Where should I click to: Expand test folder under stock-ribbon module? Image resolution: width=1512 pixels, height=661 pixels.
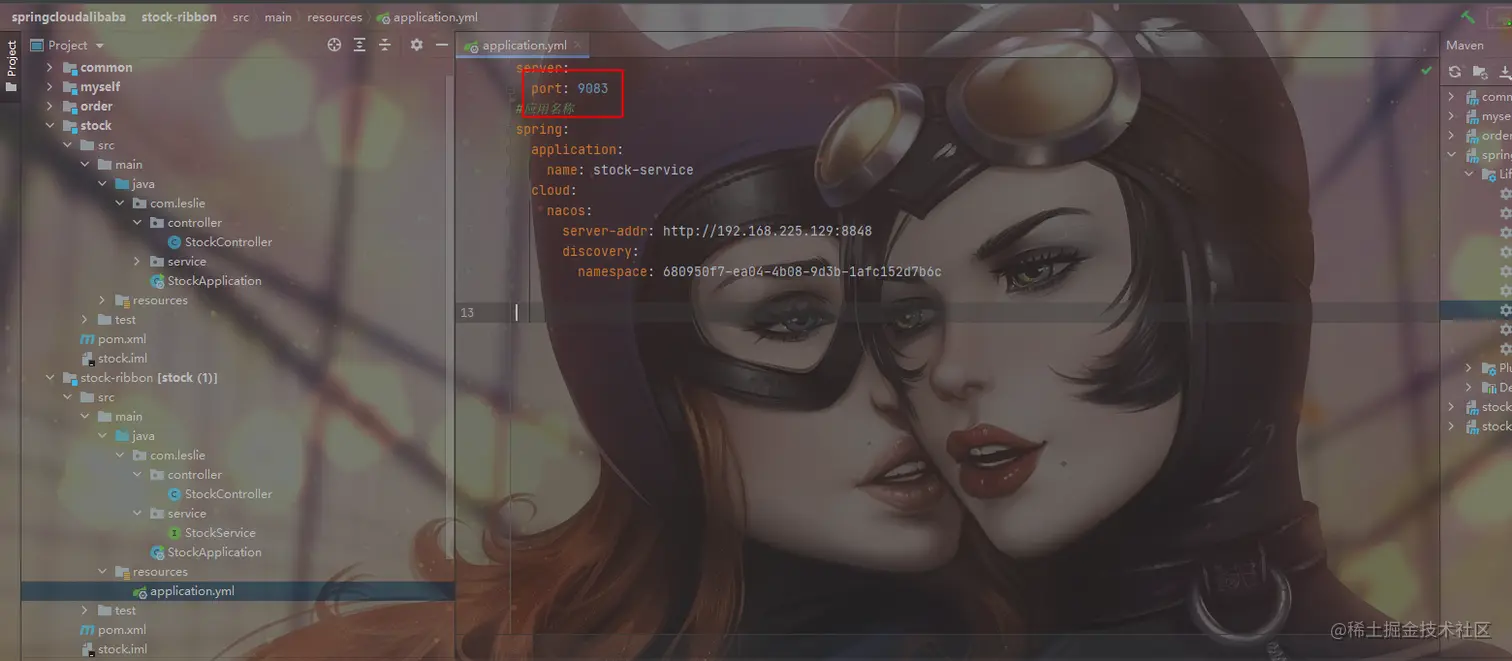click(x=85, y=610)
